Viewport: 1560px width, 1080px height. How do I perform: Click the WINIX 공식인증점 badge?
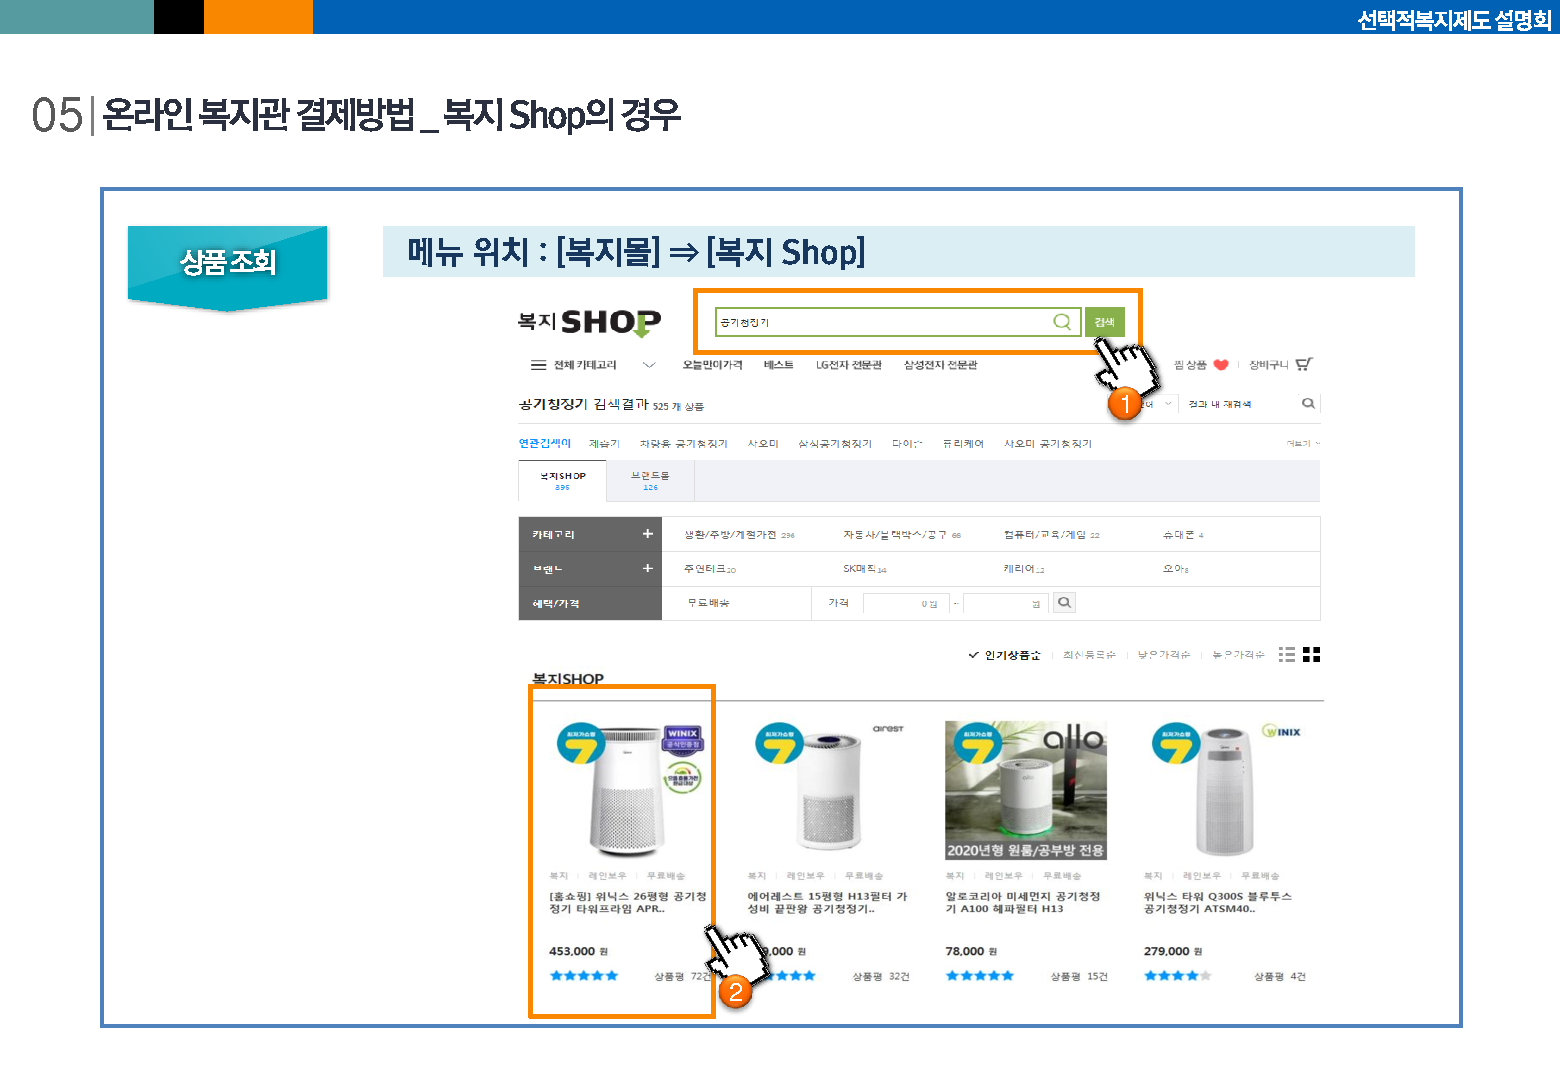[684, 739]
